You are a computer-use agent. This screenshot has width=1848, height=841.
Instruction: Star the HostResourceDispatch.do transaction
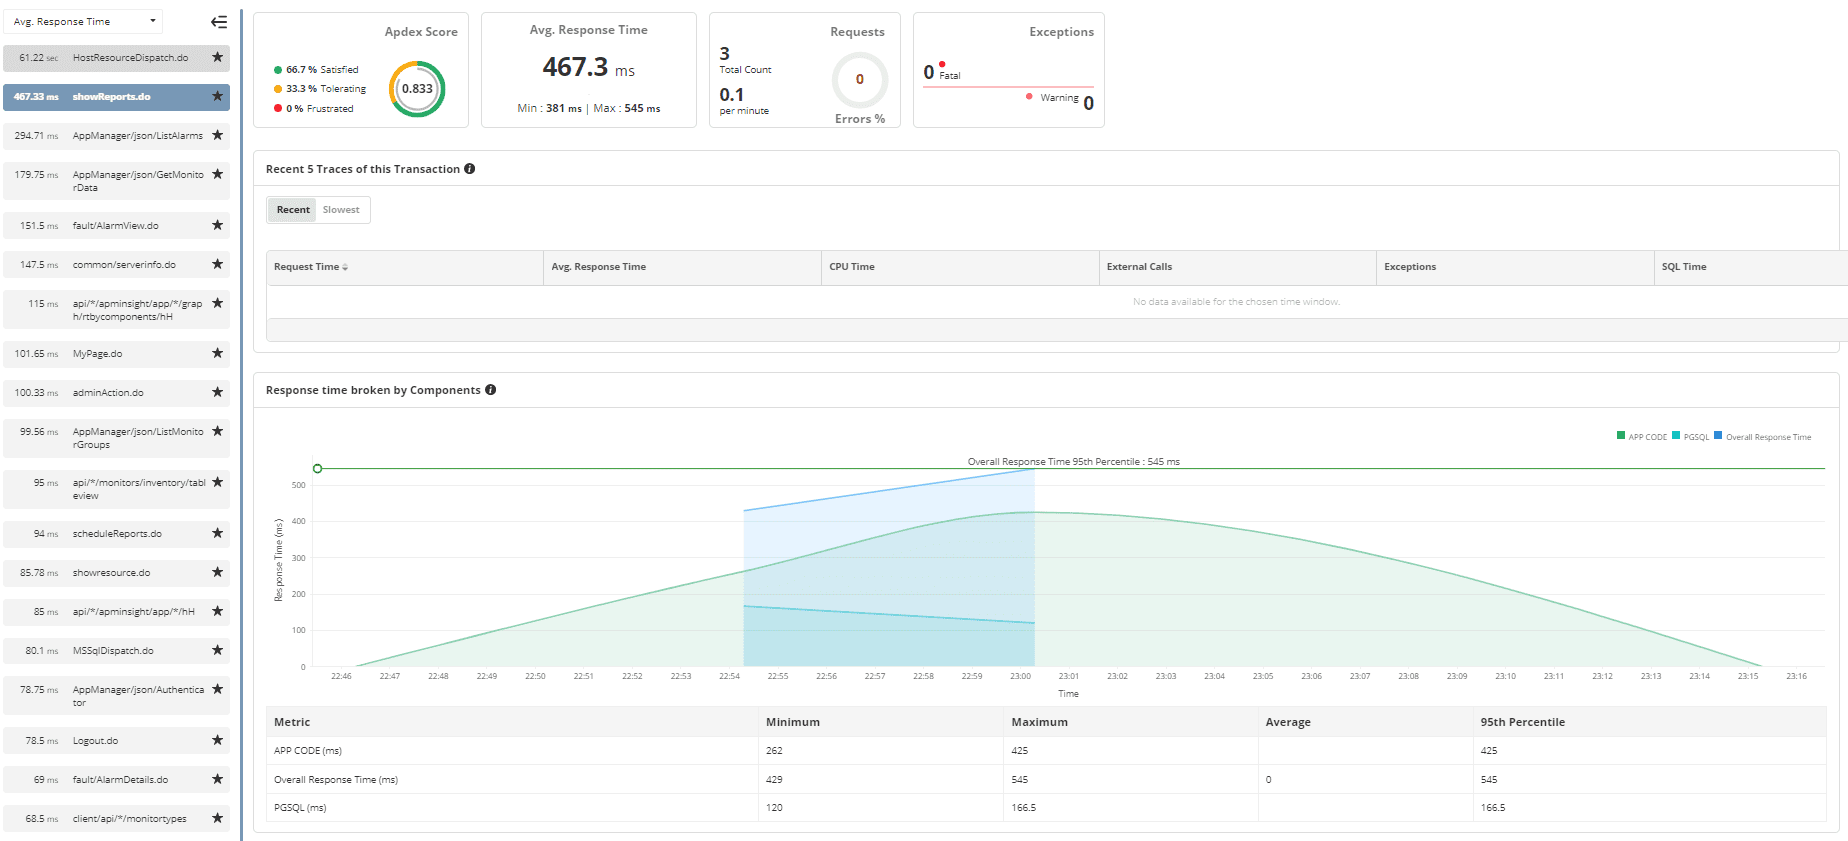(x=217, y=58)
